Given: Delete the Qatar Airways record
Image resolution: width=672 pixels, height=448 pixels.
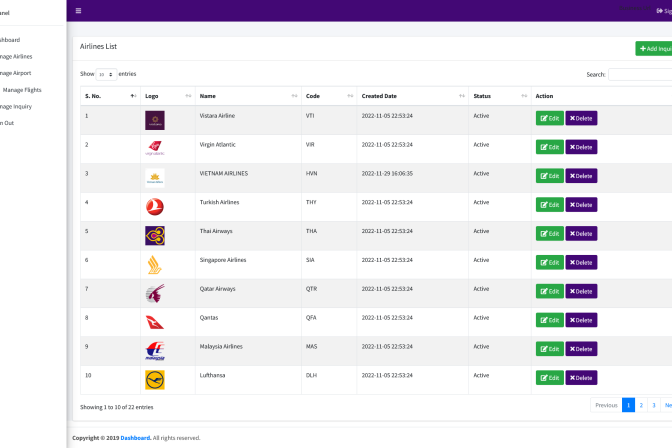Looking at the screenshot, I should coord(581,291).
